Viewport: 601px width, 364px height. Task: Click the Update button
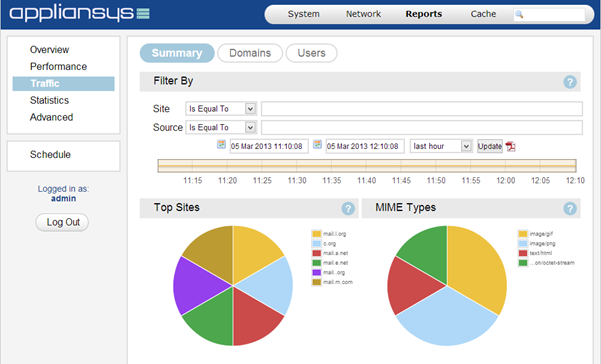click(489, 146)
